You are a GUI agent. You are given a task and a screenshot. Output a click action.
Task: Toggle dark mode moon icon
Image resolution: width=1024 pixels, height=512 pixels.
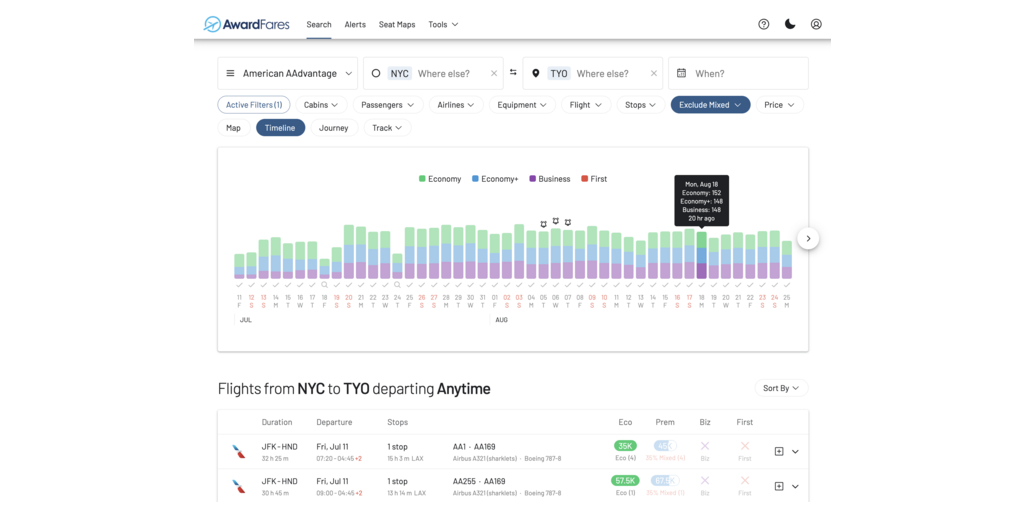pyautogui.click(x=790, y=24)
